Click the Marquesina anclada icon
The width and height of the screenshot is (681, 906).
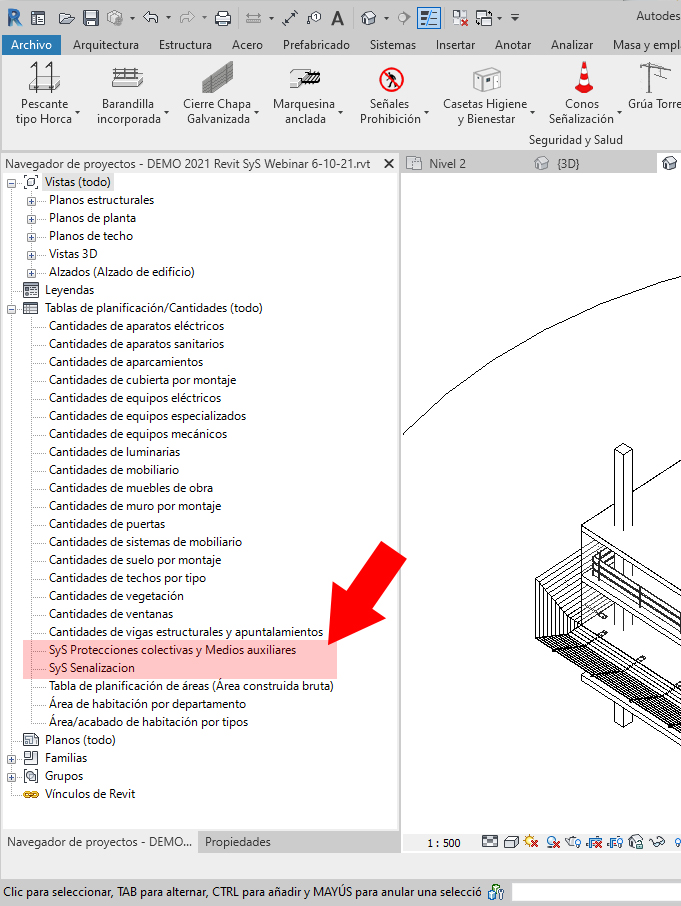point(304,80)
